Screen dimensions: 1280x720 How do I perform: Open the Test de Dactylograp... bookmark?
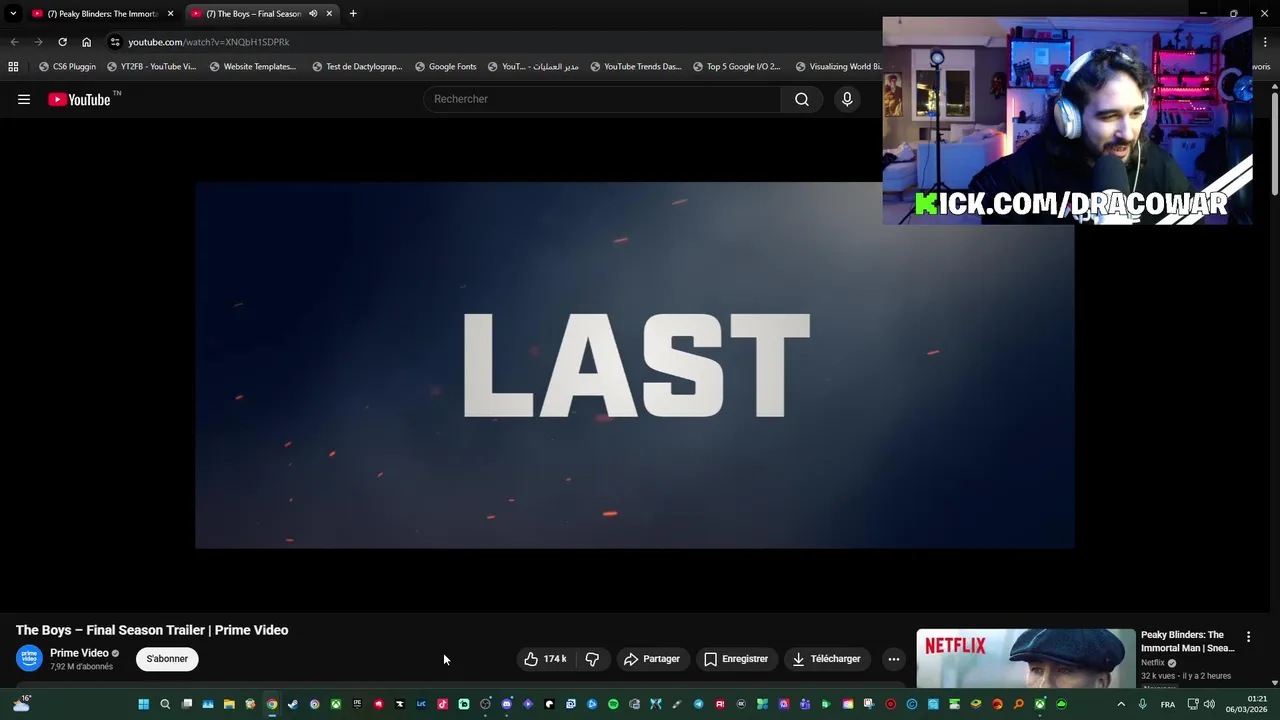[357, 67]
